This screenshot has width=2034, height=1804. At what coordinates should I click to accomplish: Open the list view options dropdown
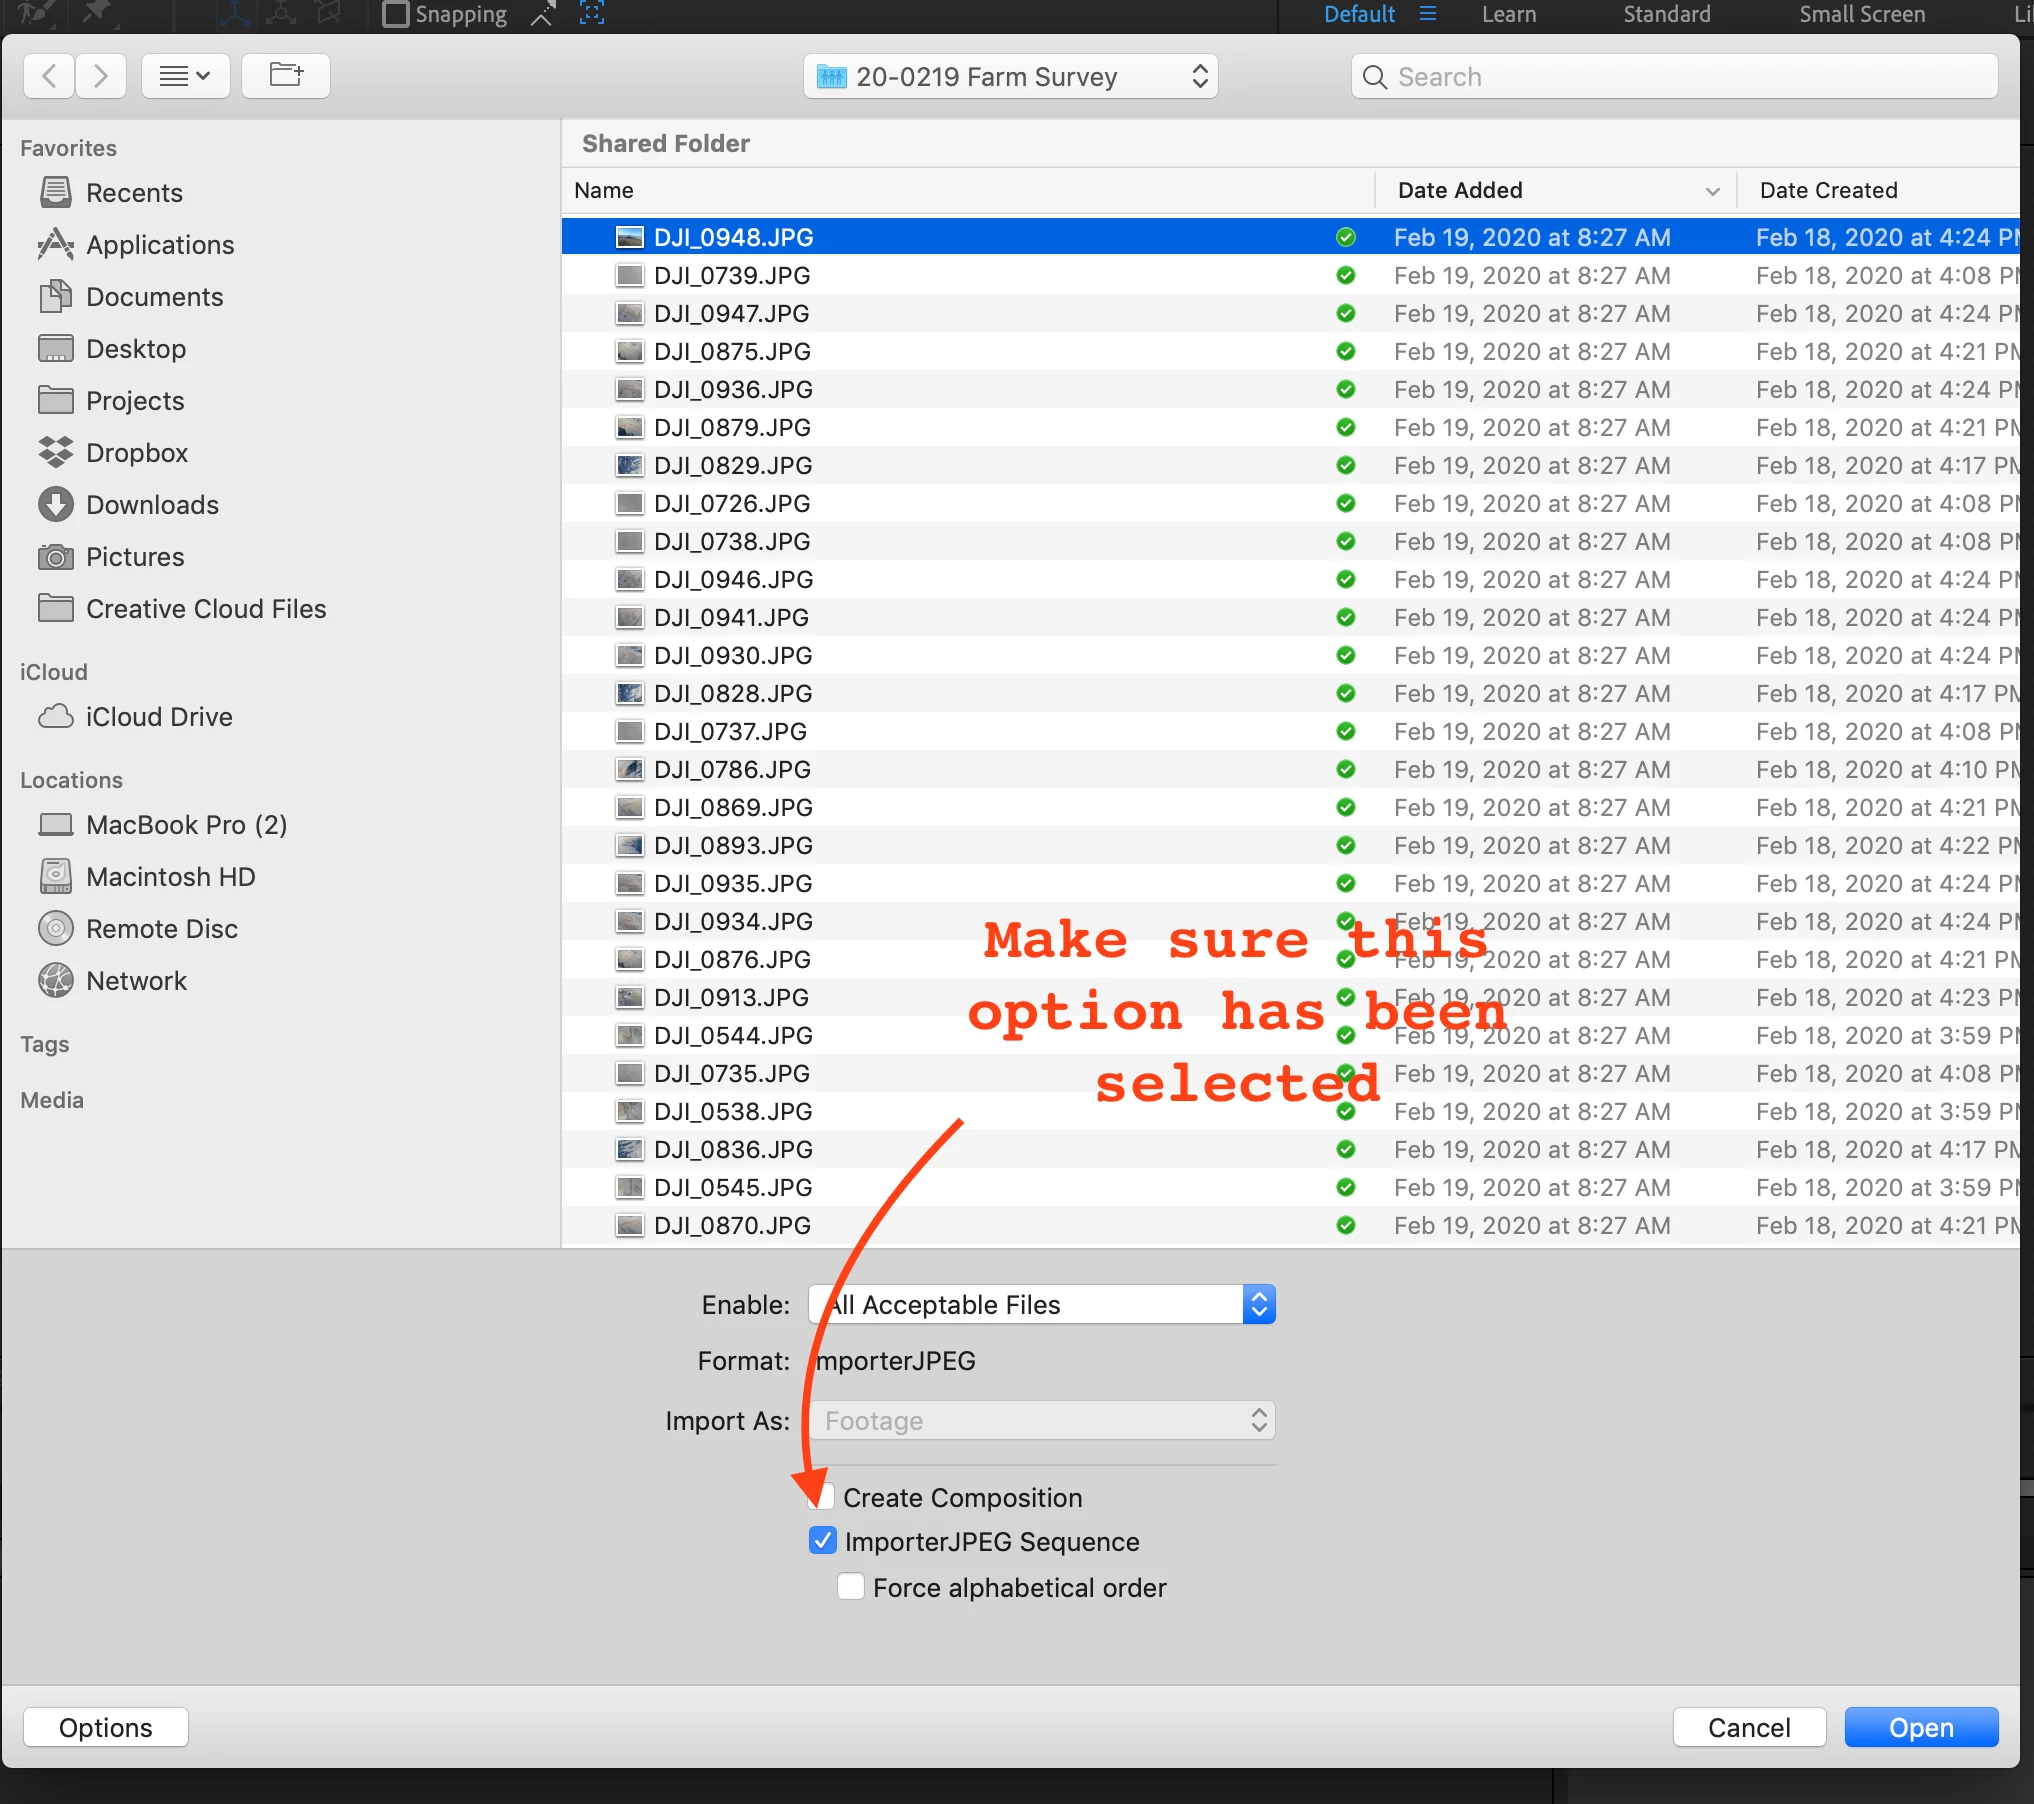pos(185,76)
